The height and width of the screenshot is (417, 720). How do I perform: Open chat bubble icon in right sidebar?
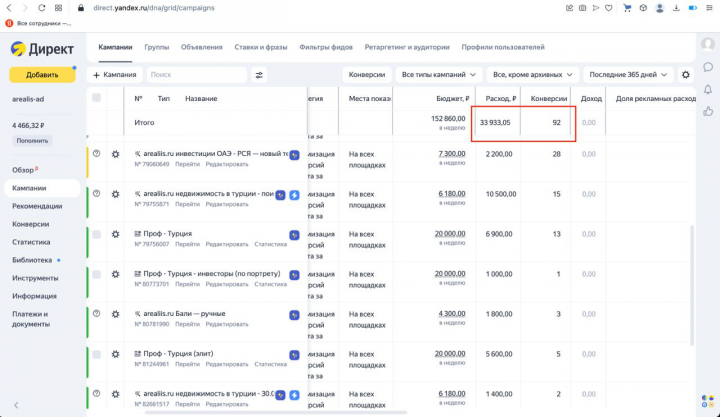708,67
